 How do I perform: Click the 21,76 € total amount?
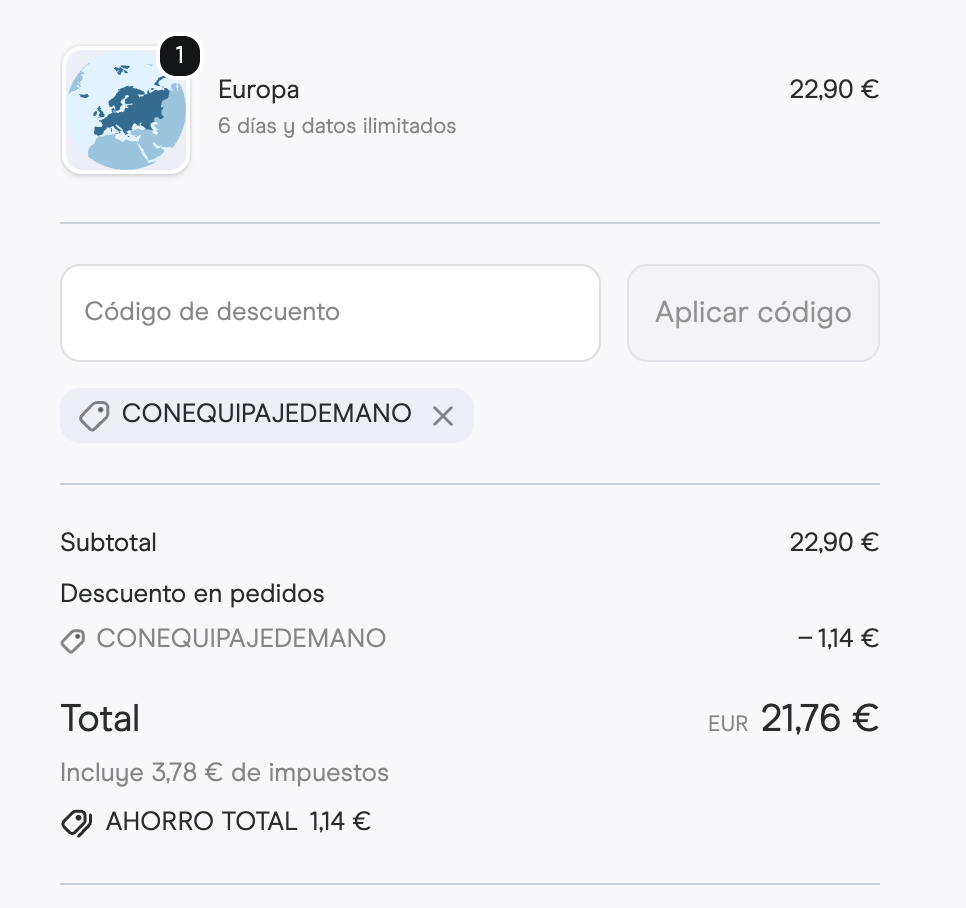(x=818, y=718)
